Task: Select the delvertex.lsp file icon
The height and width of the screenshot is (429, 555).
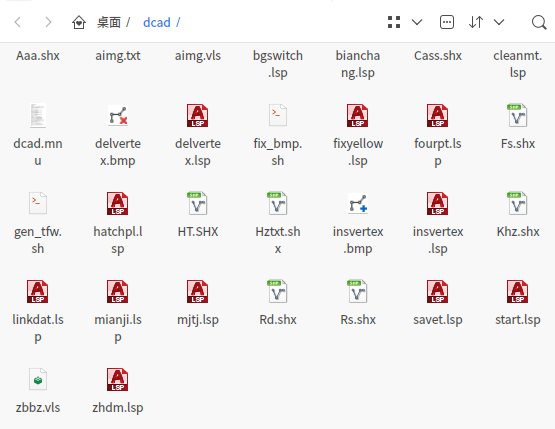Action: 198,115
